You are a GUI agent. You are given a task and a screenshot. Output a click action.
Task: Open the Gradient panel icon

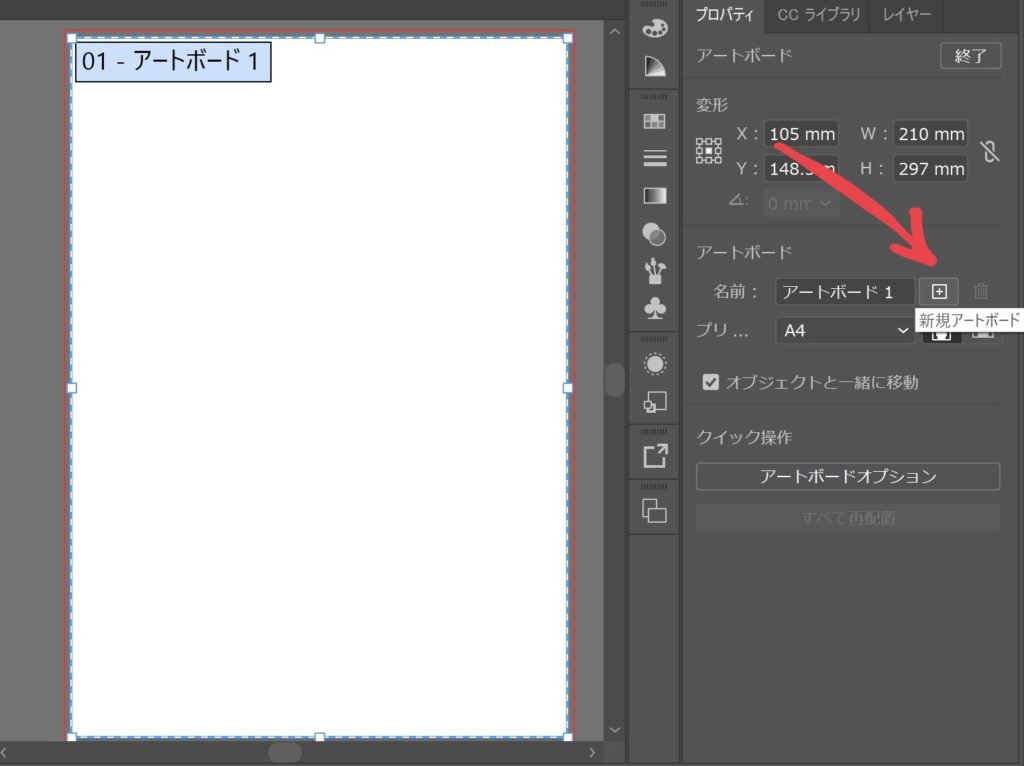(655, 195)
